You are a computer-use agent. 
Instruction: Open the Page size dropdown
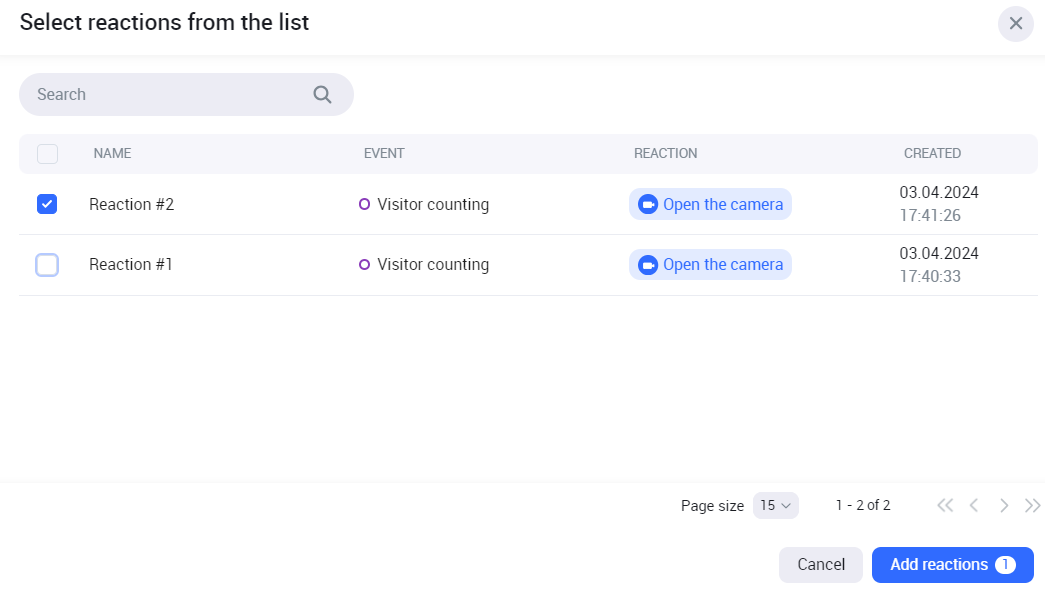coord(775,506)
